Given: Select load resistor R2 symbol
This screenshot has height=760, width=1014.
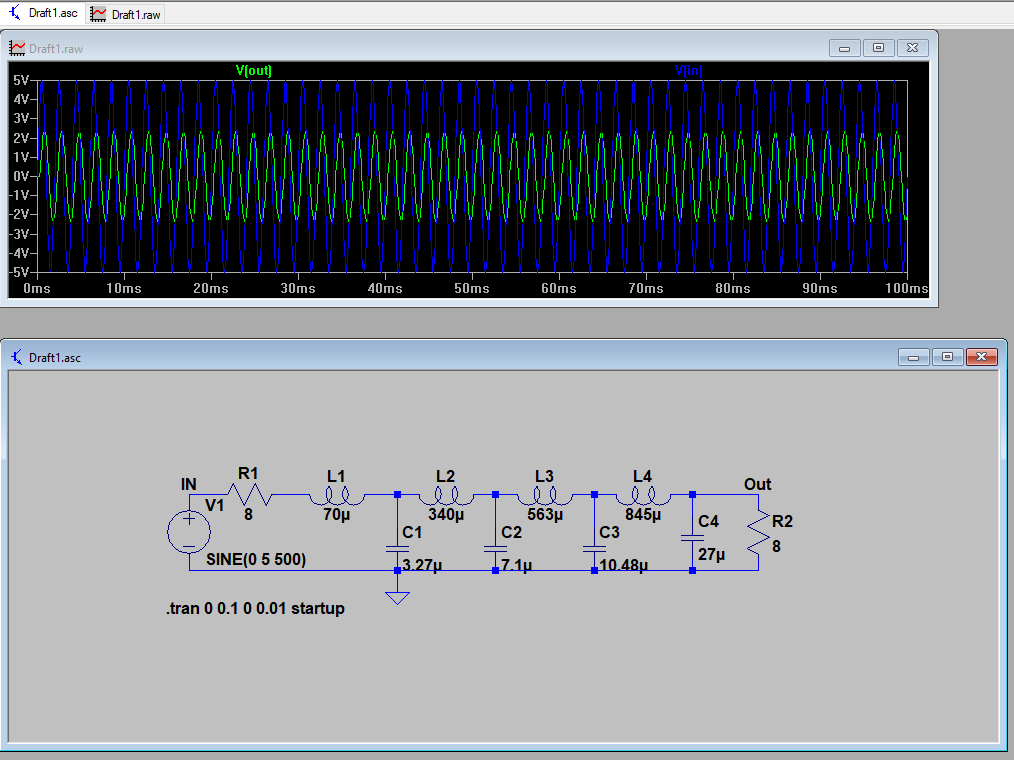Looking at the screenshot, I should pyautogui.click(x=759, y=532).
